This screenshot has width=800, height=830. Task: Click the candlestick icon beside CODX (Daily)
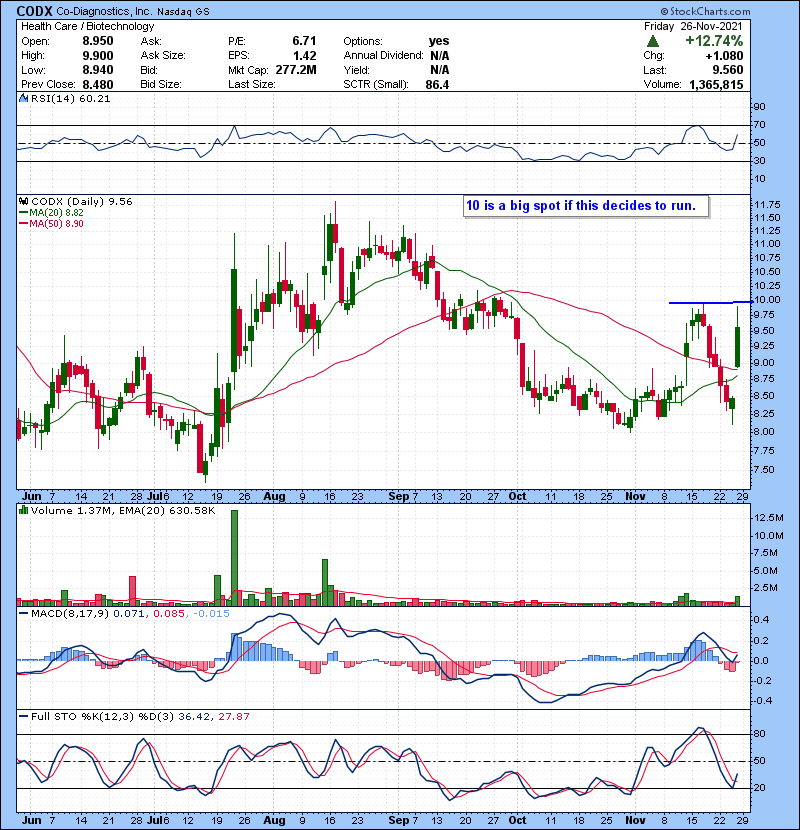point(23,201)
